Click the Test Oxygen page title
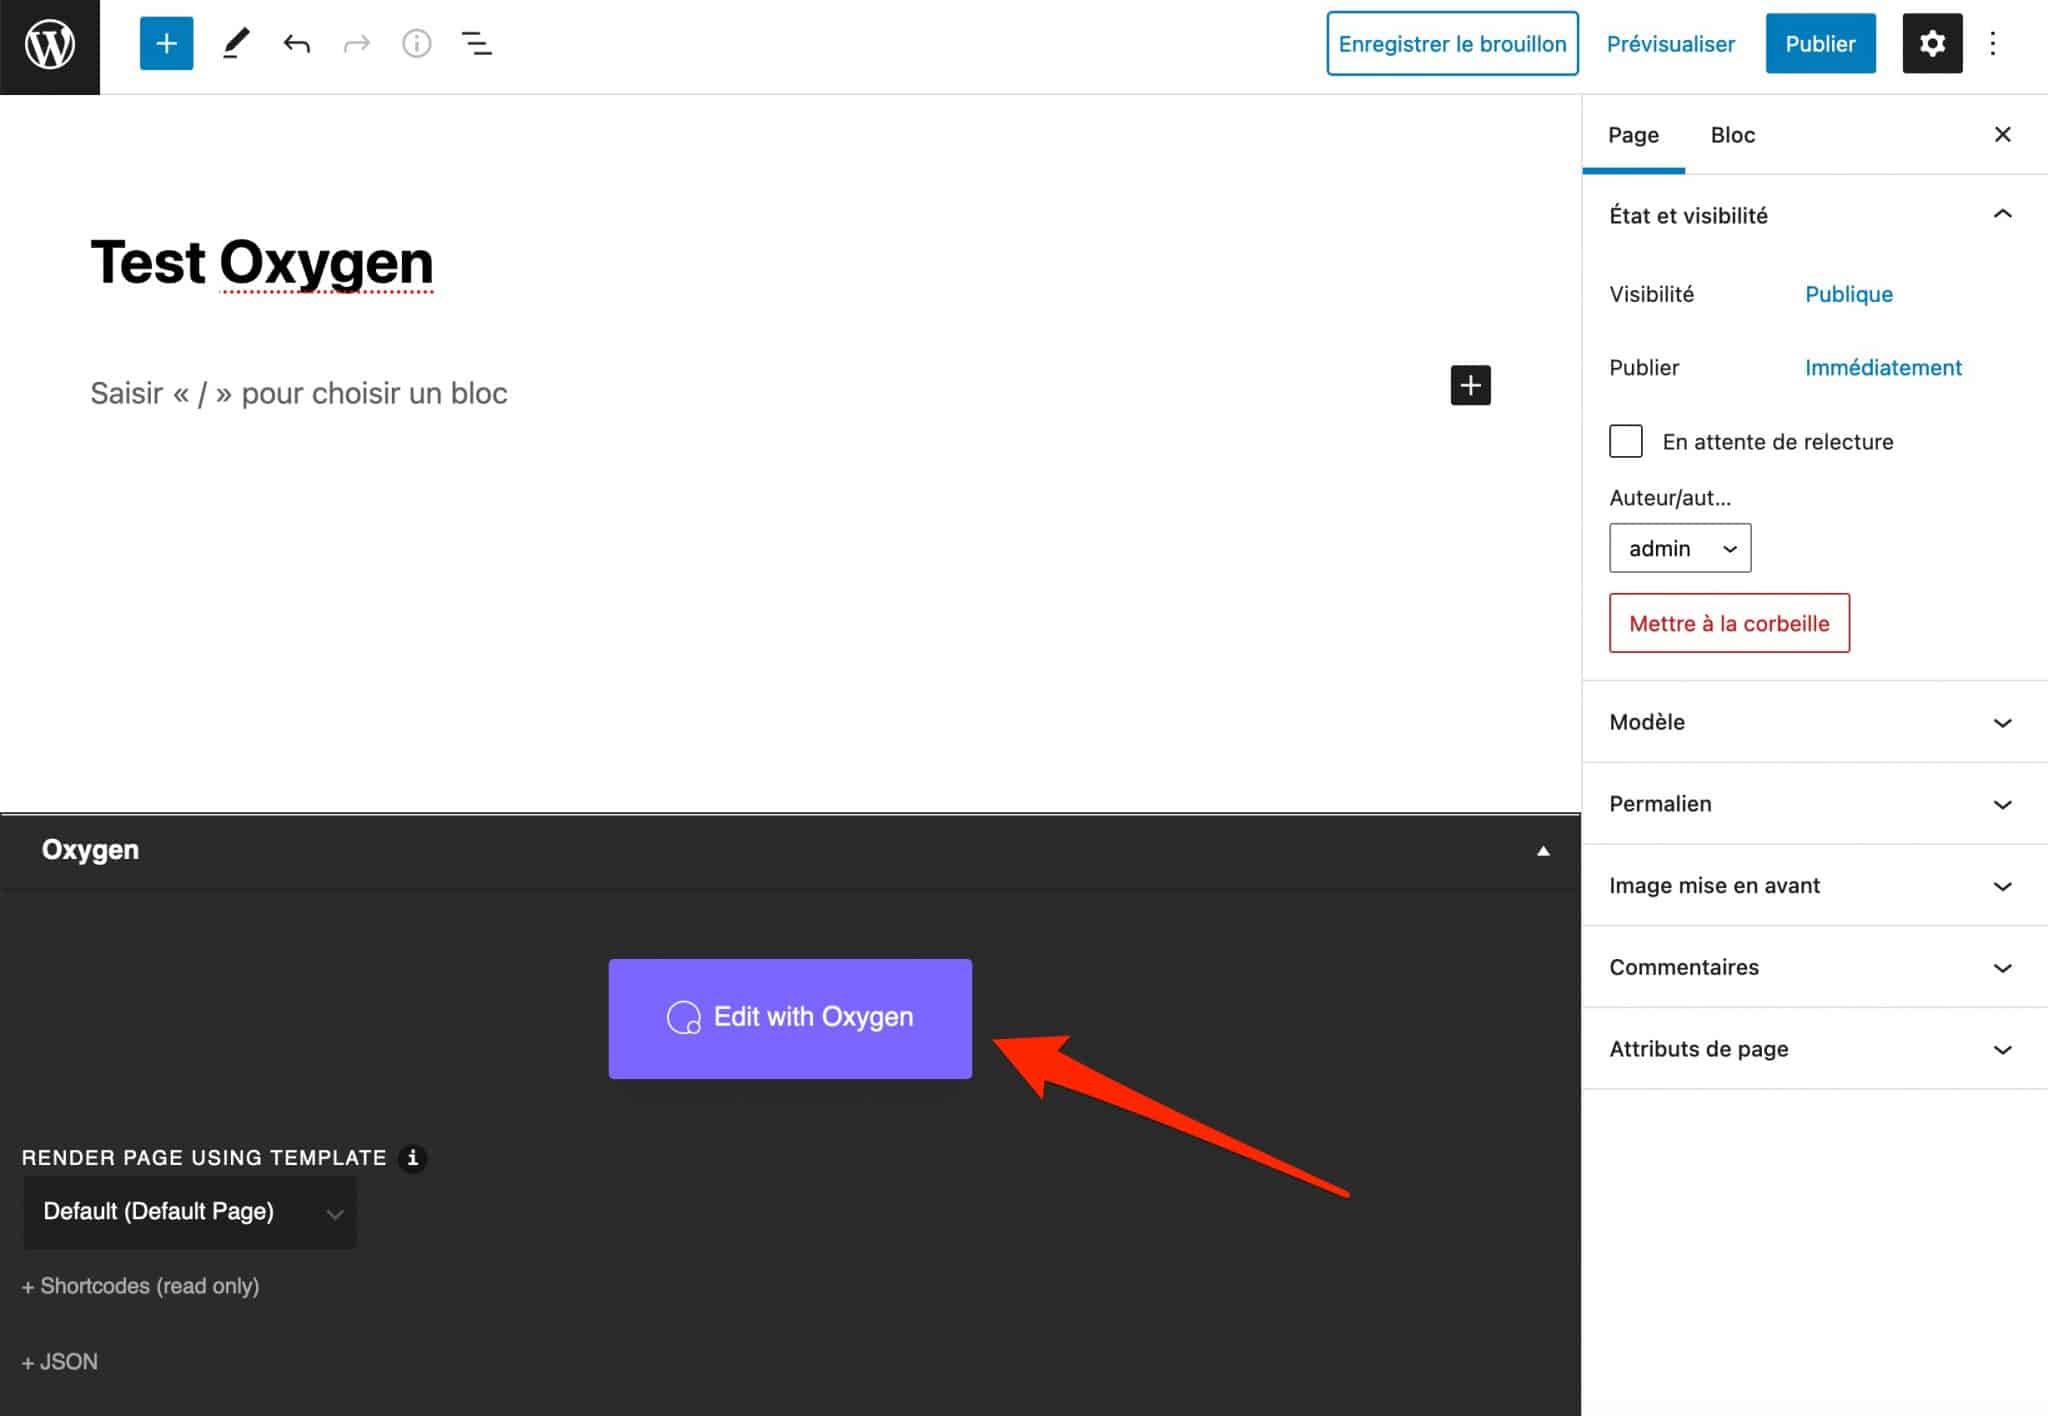The width and height of the screenshot is (2048, 1416). [x=262, y=262]
